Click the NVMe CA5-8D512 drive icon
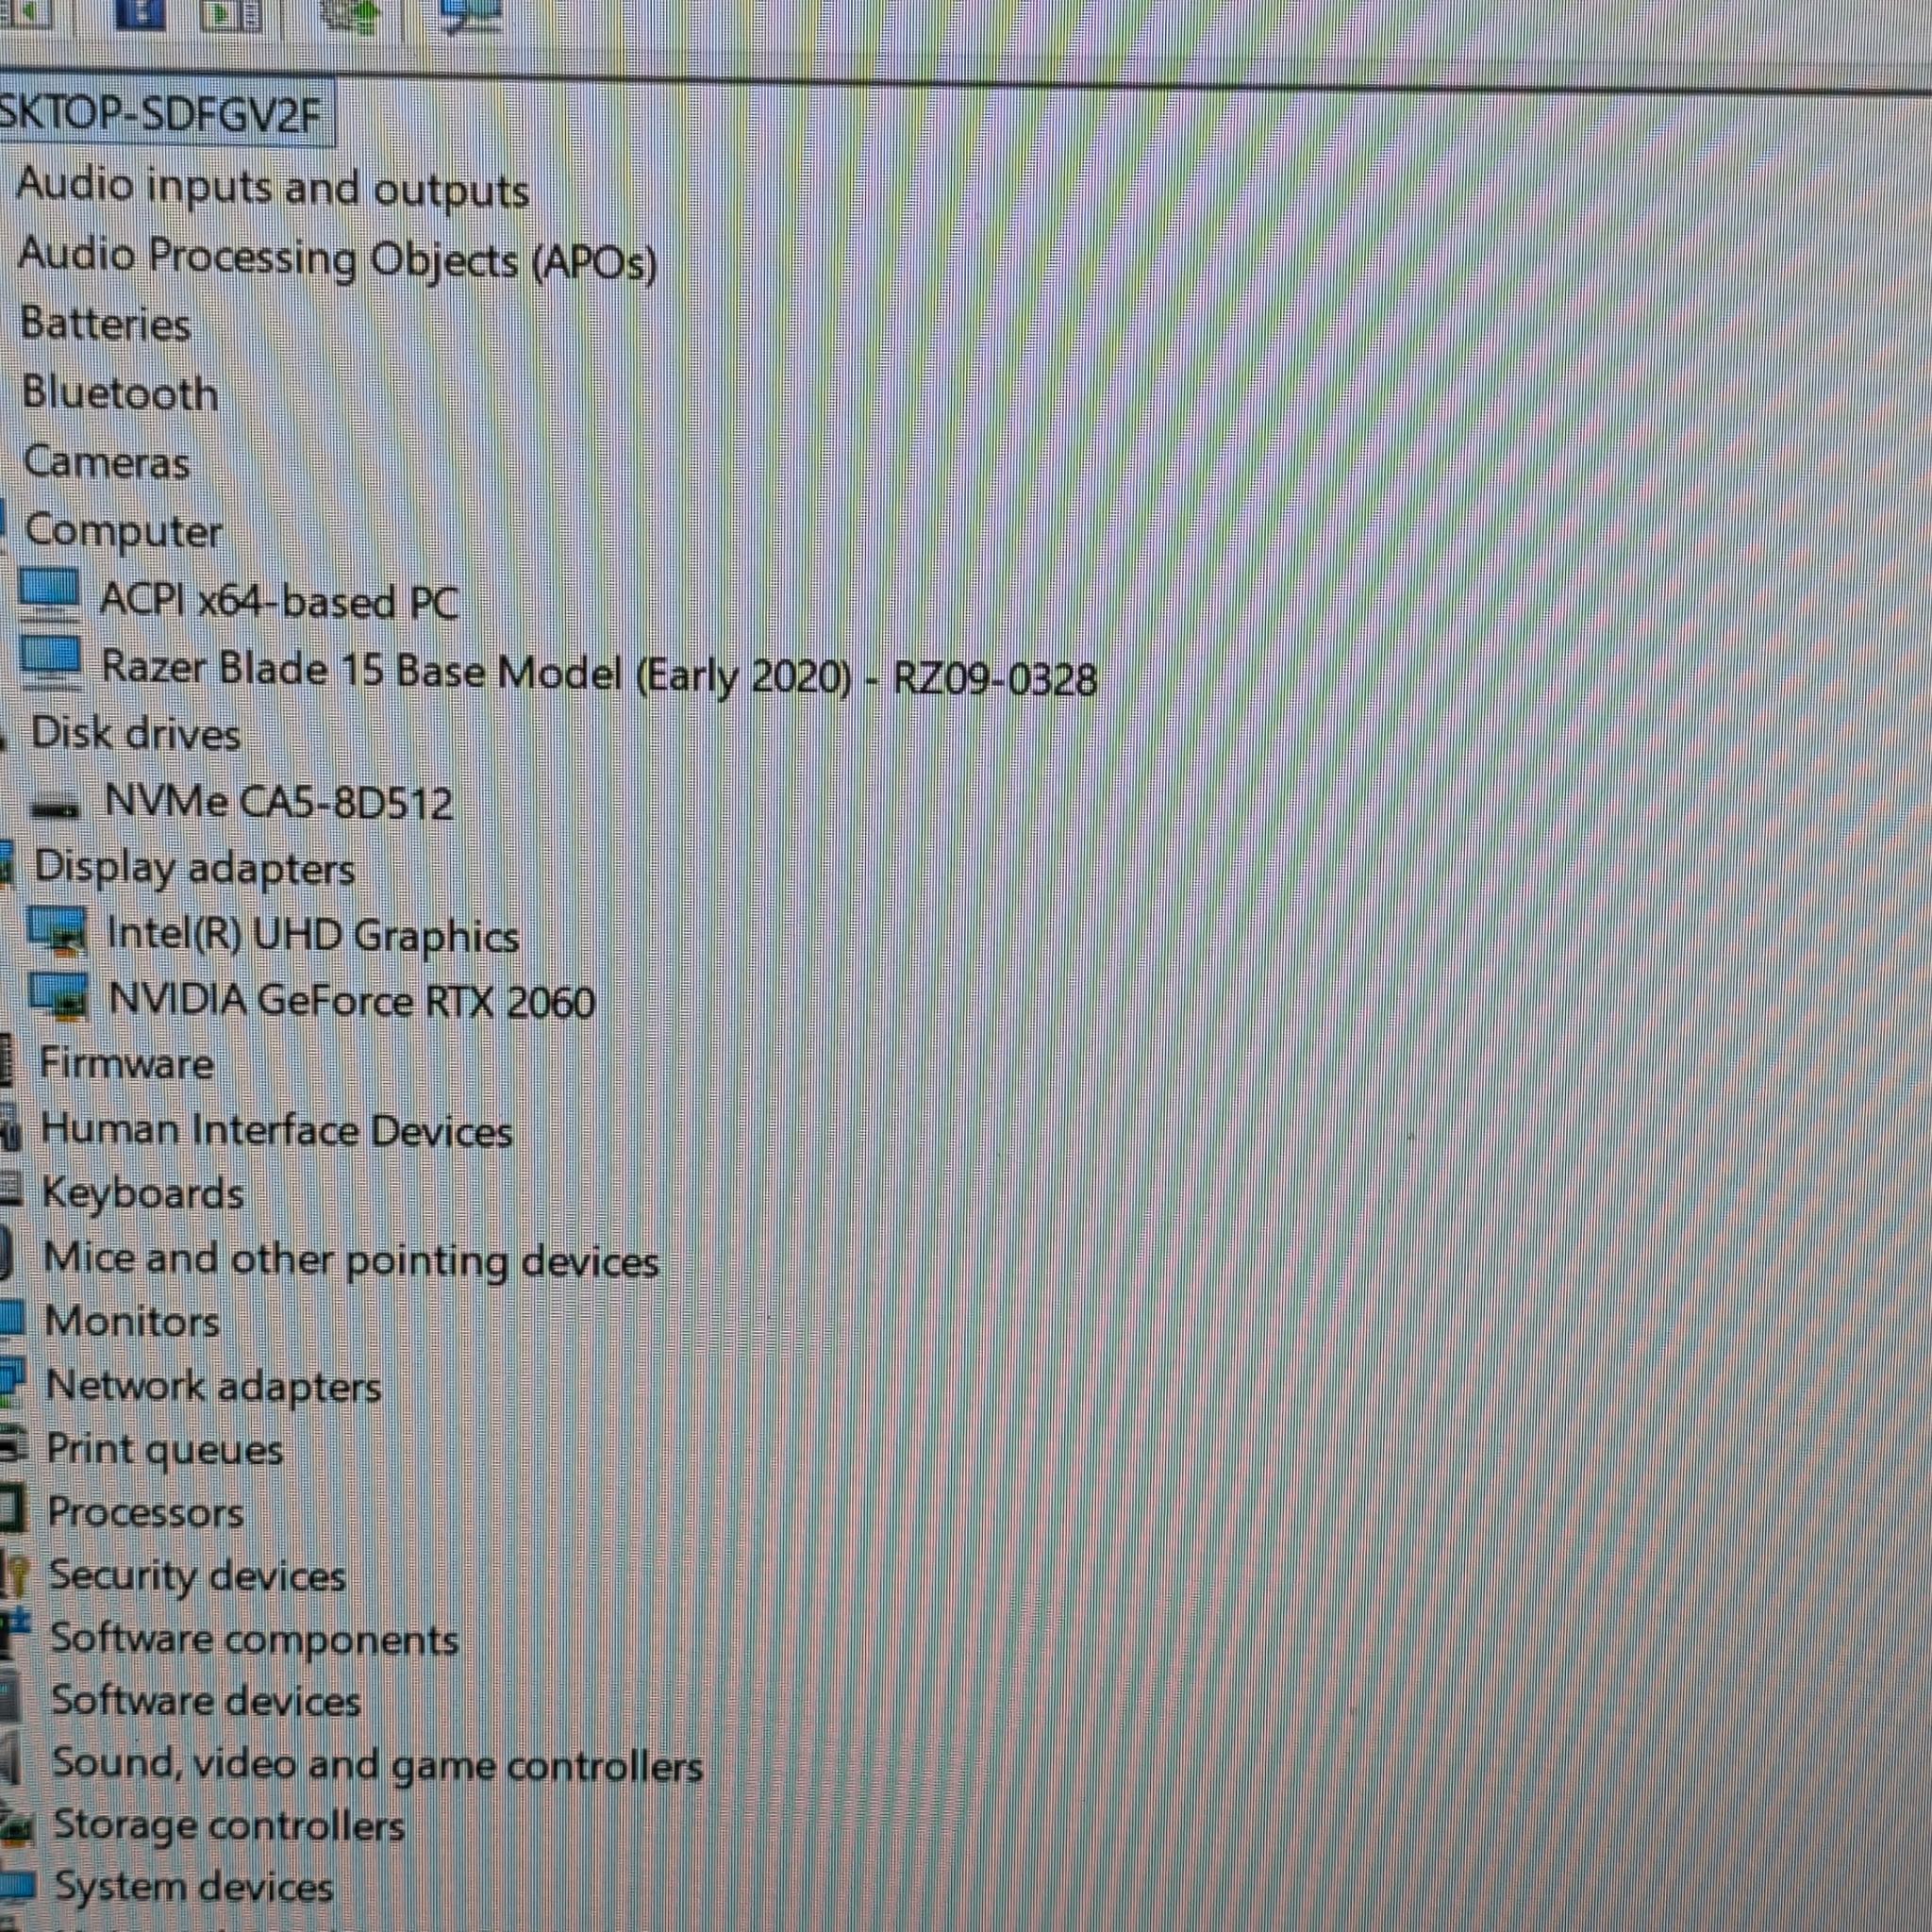The height and width of the screenshot is (1932, 1932). pyautogui.click(x=53, y=805)
